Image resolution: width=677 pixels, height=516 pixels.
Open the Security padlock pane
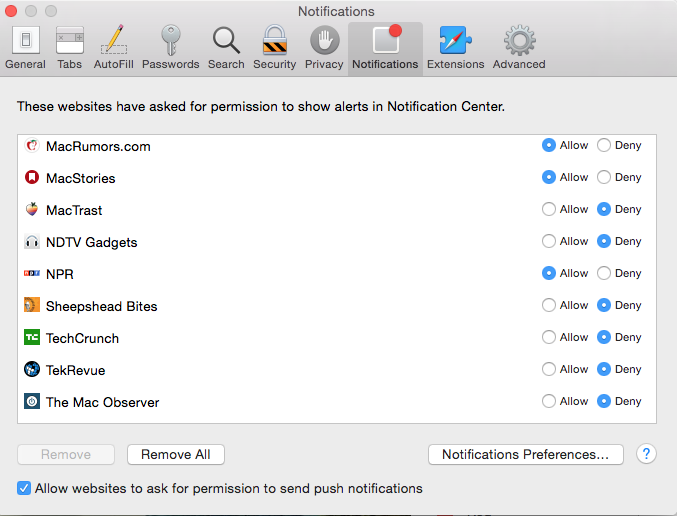(275, 48)
